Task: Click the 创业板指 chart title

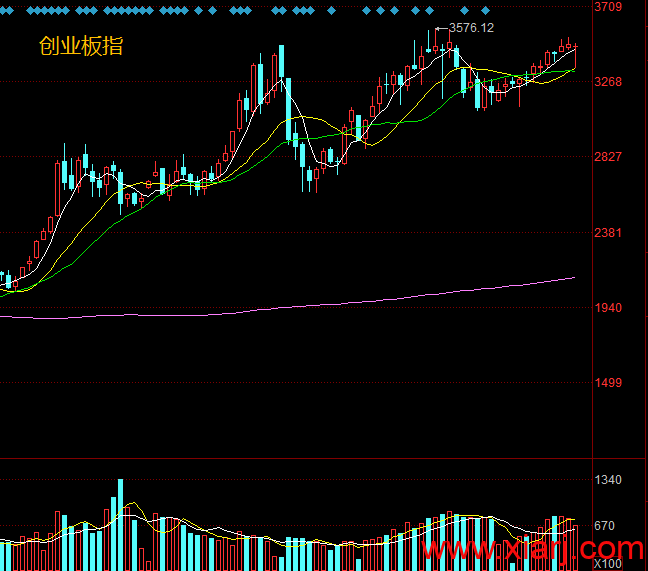Action: (81, 46)
